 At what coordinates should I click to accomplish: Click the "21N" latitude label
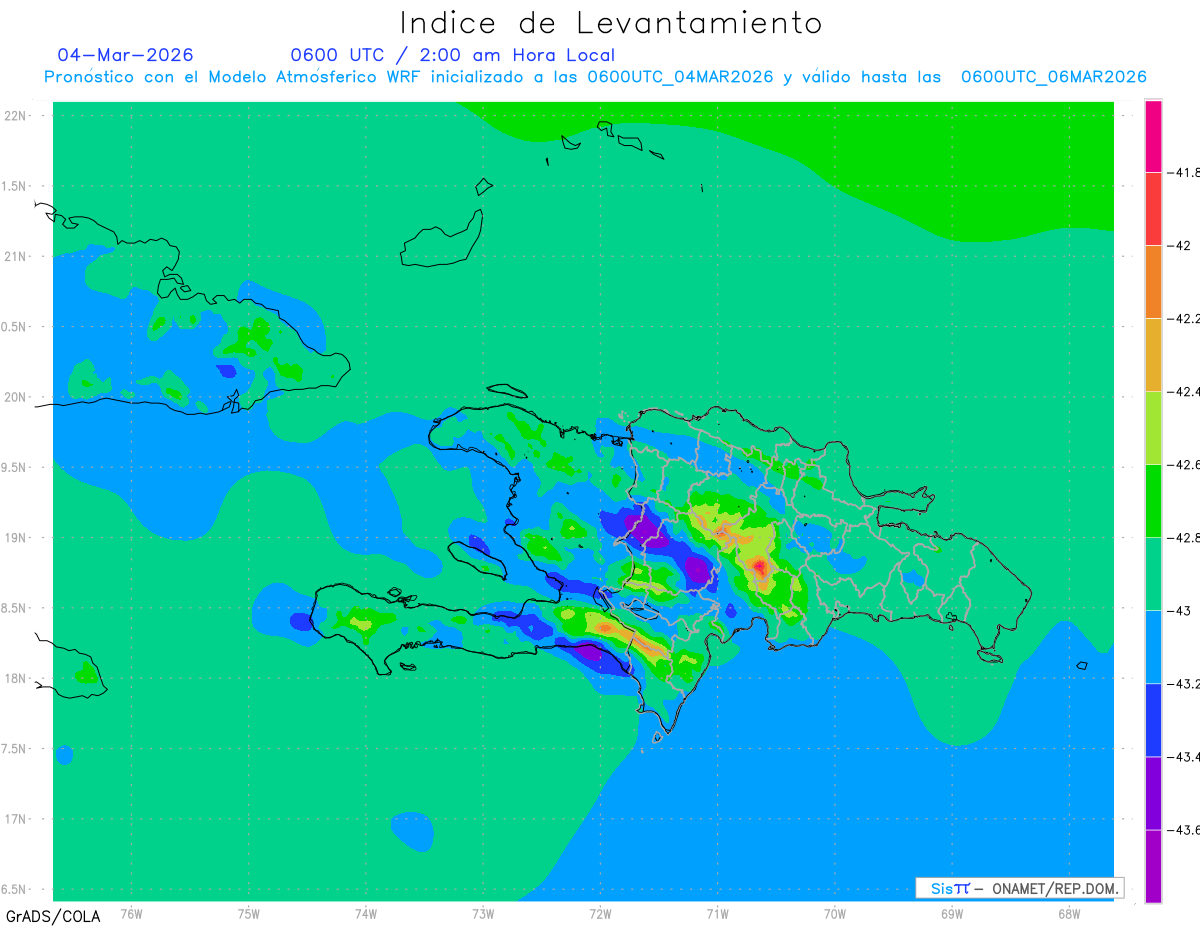16,256
